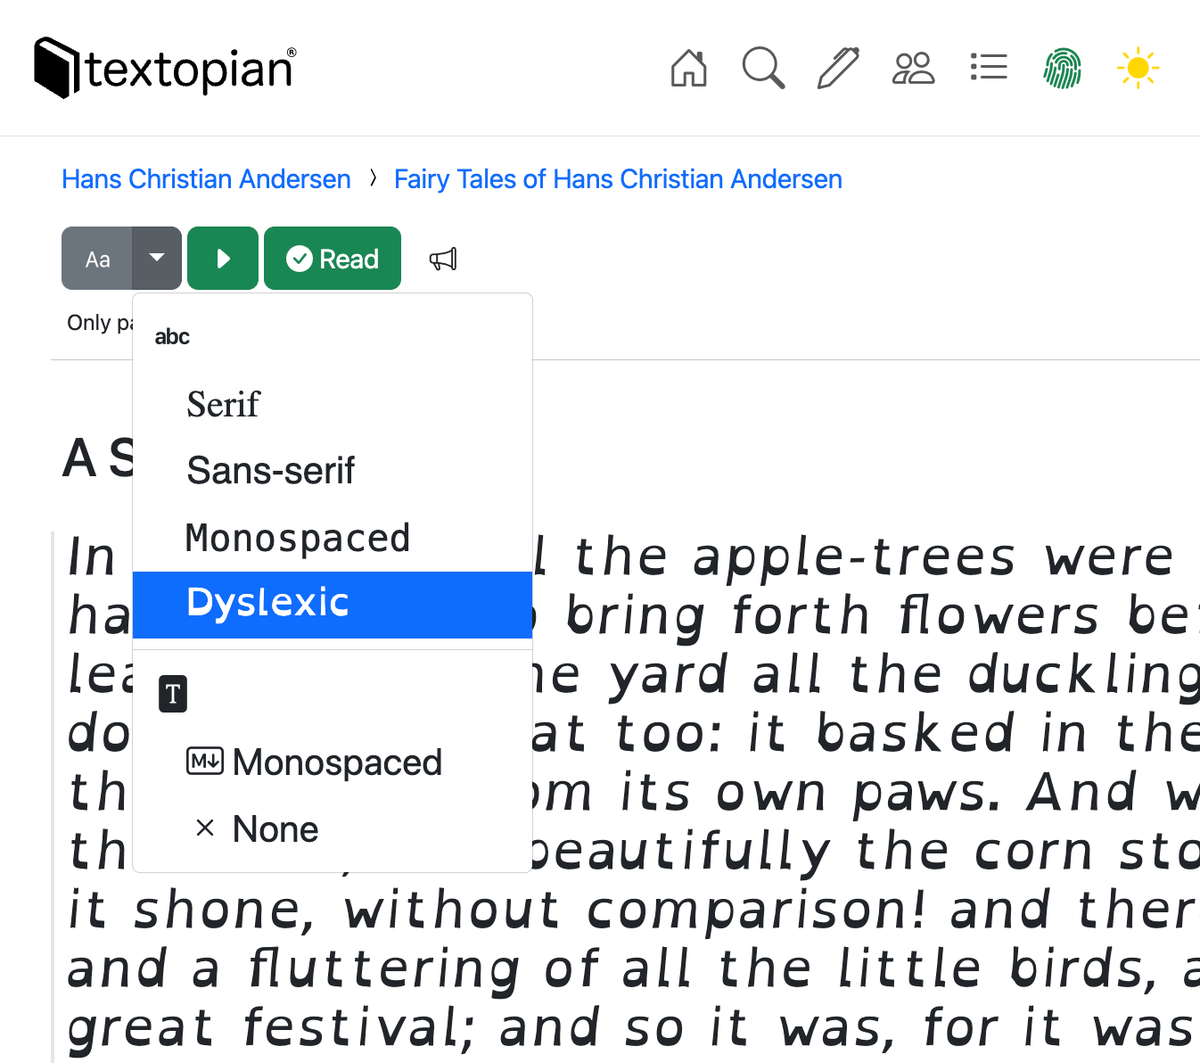Image resolution: width=1200 pixels, height=1063 pixels.
Task: Choose the Monospaced font under abc
Action: [x=332, y=538]
